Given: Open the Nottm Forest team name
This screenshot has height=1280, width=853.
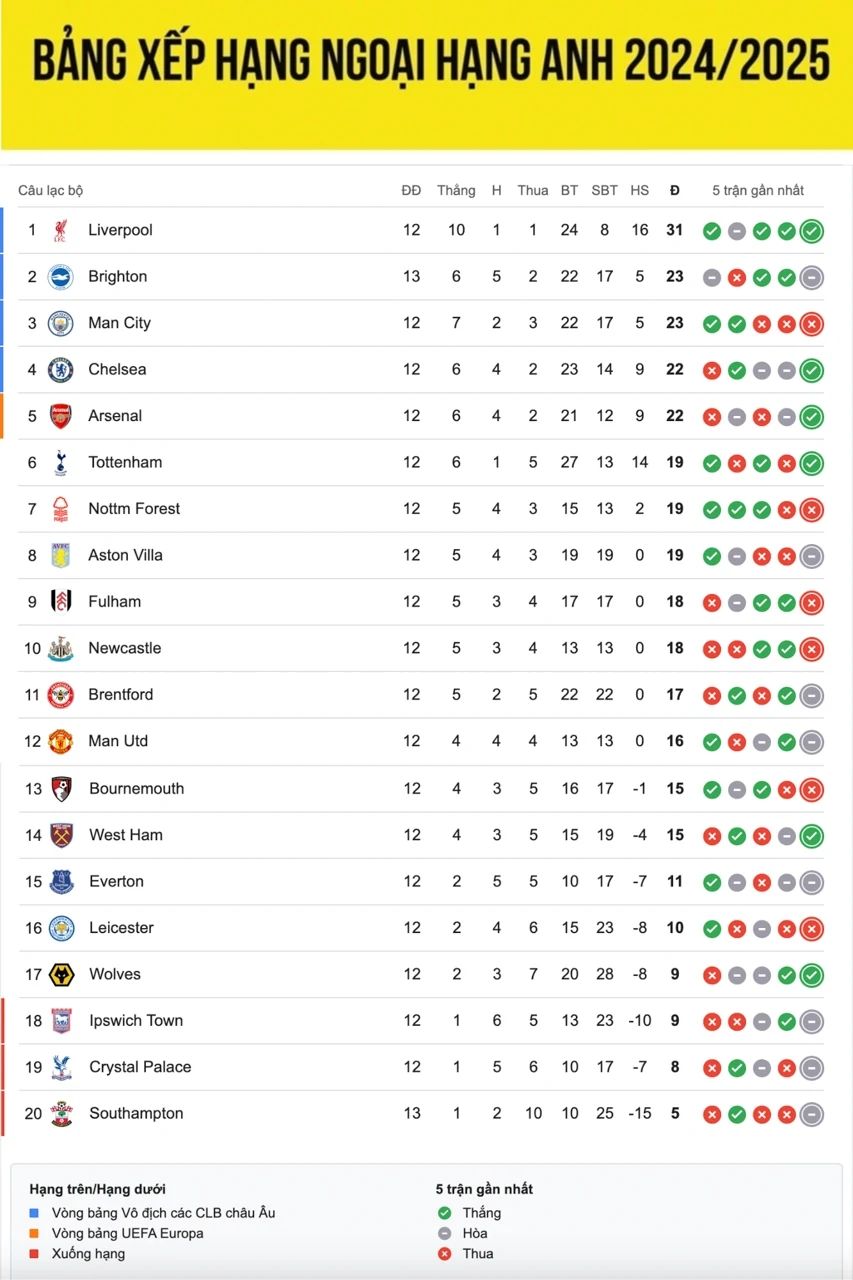Looking at the screenshot, I should (x=134, y=509).
